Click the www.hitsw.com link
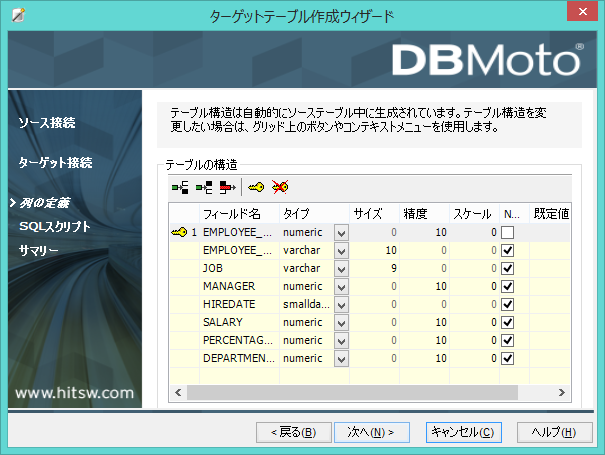 click(x=74, y=393)
